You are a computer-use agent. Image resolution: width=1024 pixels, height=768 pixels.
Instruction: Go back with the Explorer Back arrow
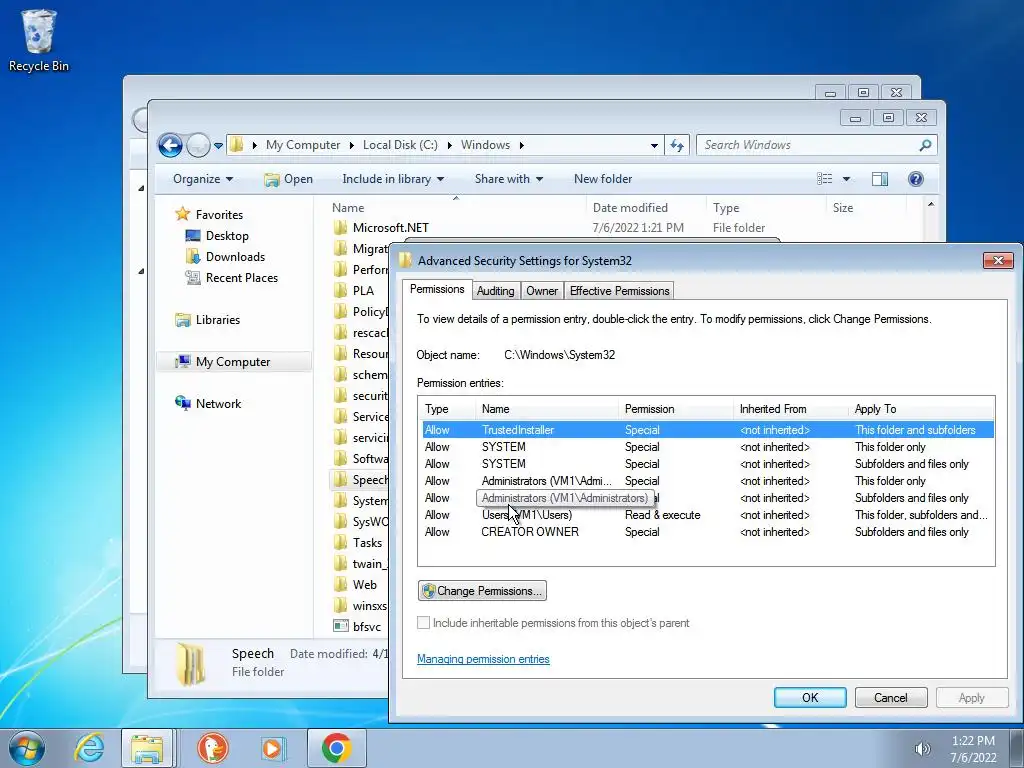pos(170,145)
